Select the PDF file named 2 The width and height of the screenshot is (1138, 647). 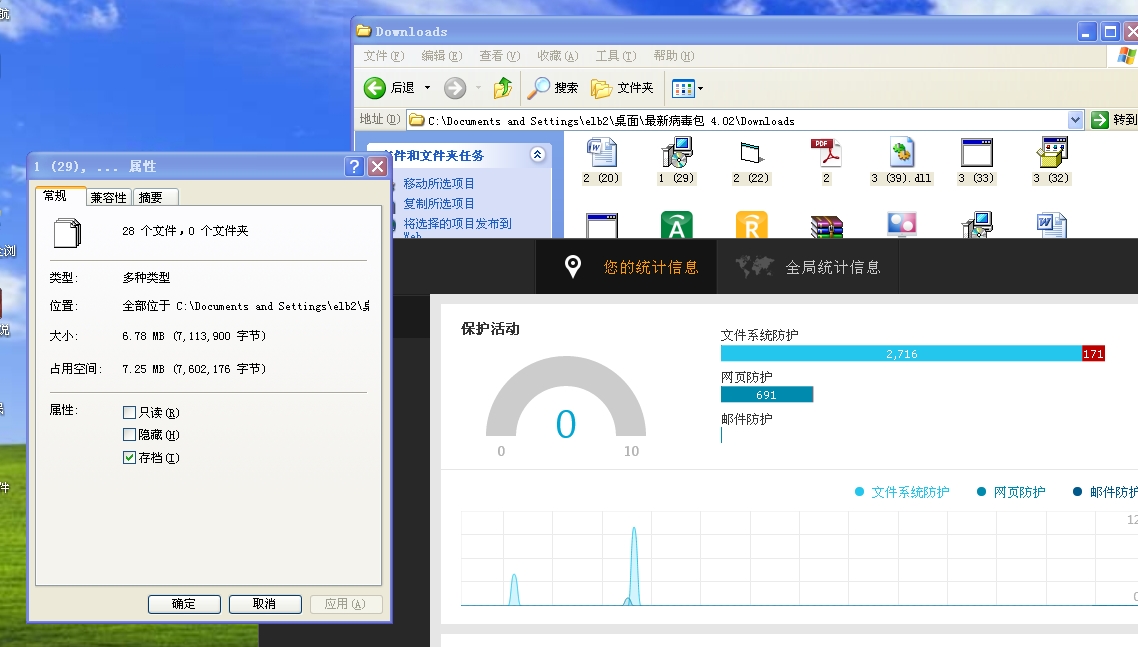coord(826,154)
